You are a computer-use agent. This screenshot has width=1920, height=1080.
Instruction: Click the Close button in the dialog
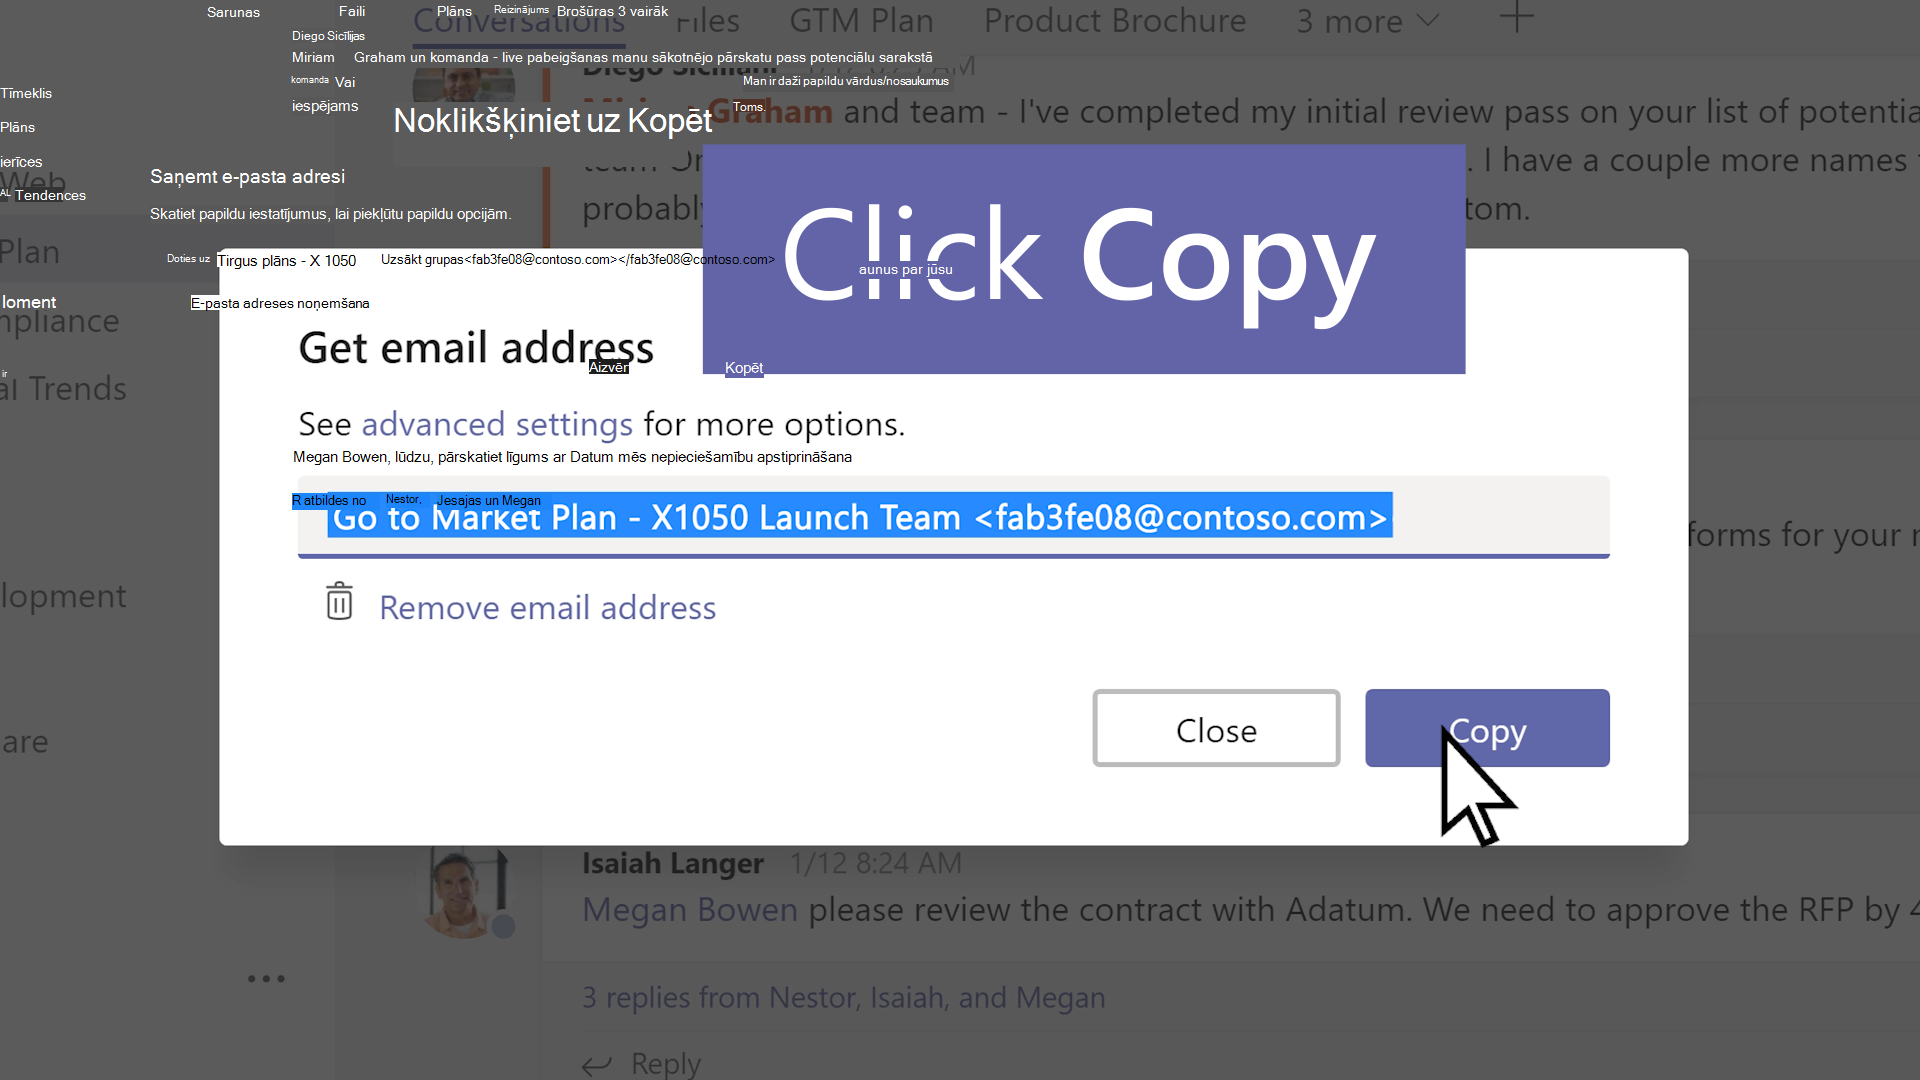coord(1216,728)
